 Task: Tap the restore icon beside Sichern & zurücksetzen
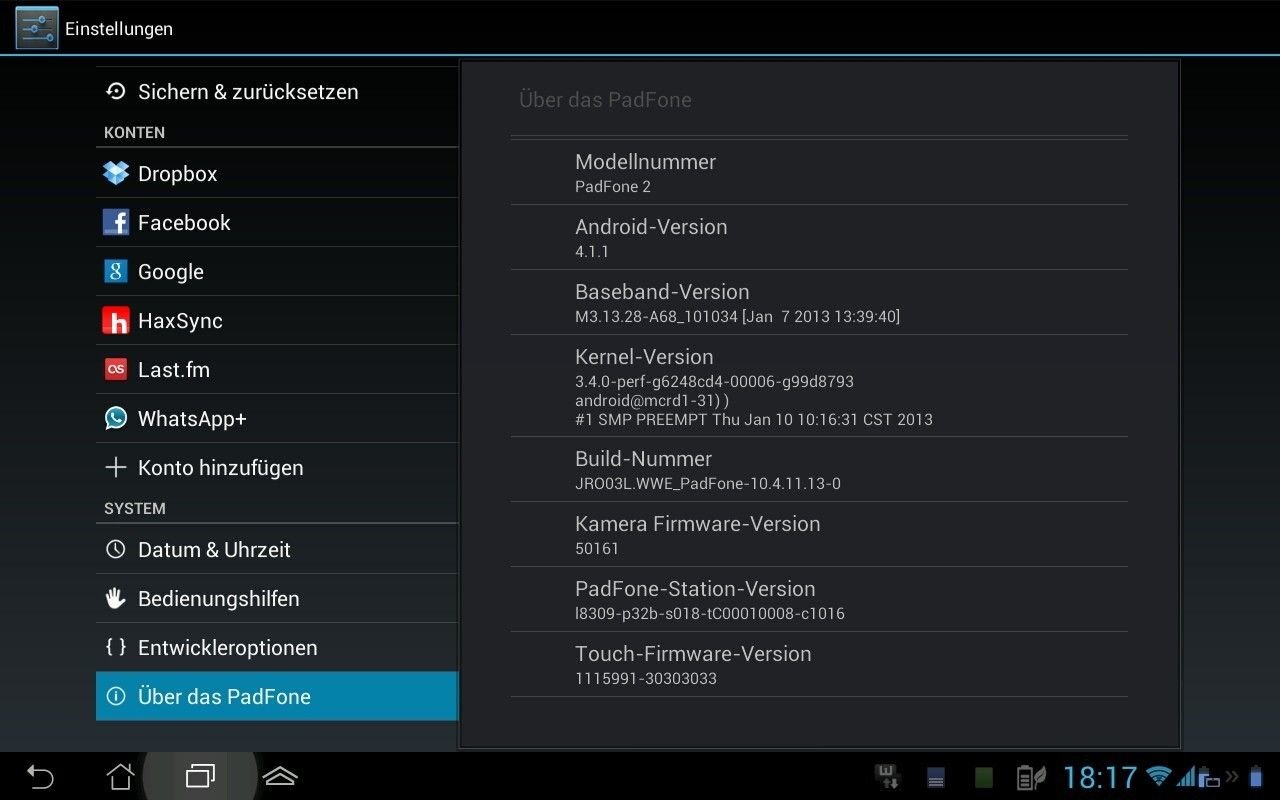point(116,91)
